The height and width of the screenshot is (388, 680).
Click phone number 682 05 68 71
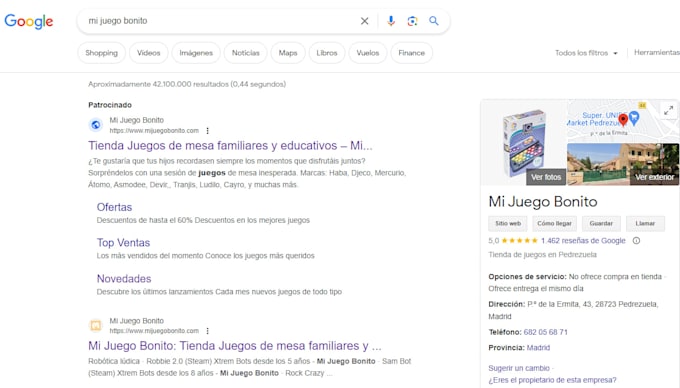[x=546, y=332]
